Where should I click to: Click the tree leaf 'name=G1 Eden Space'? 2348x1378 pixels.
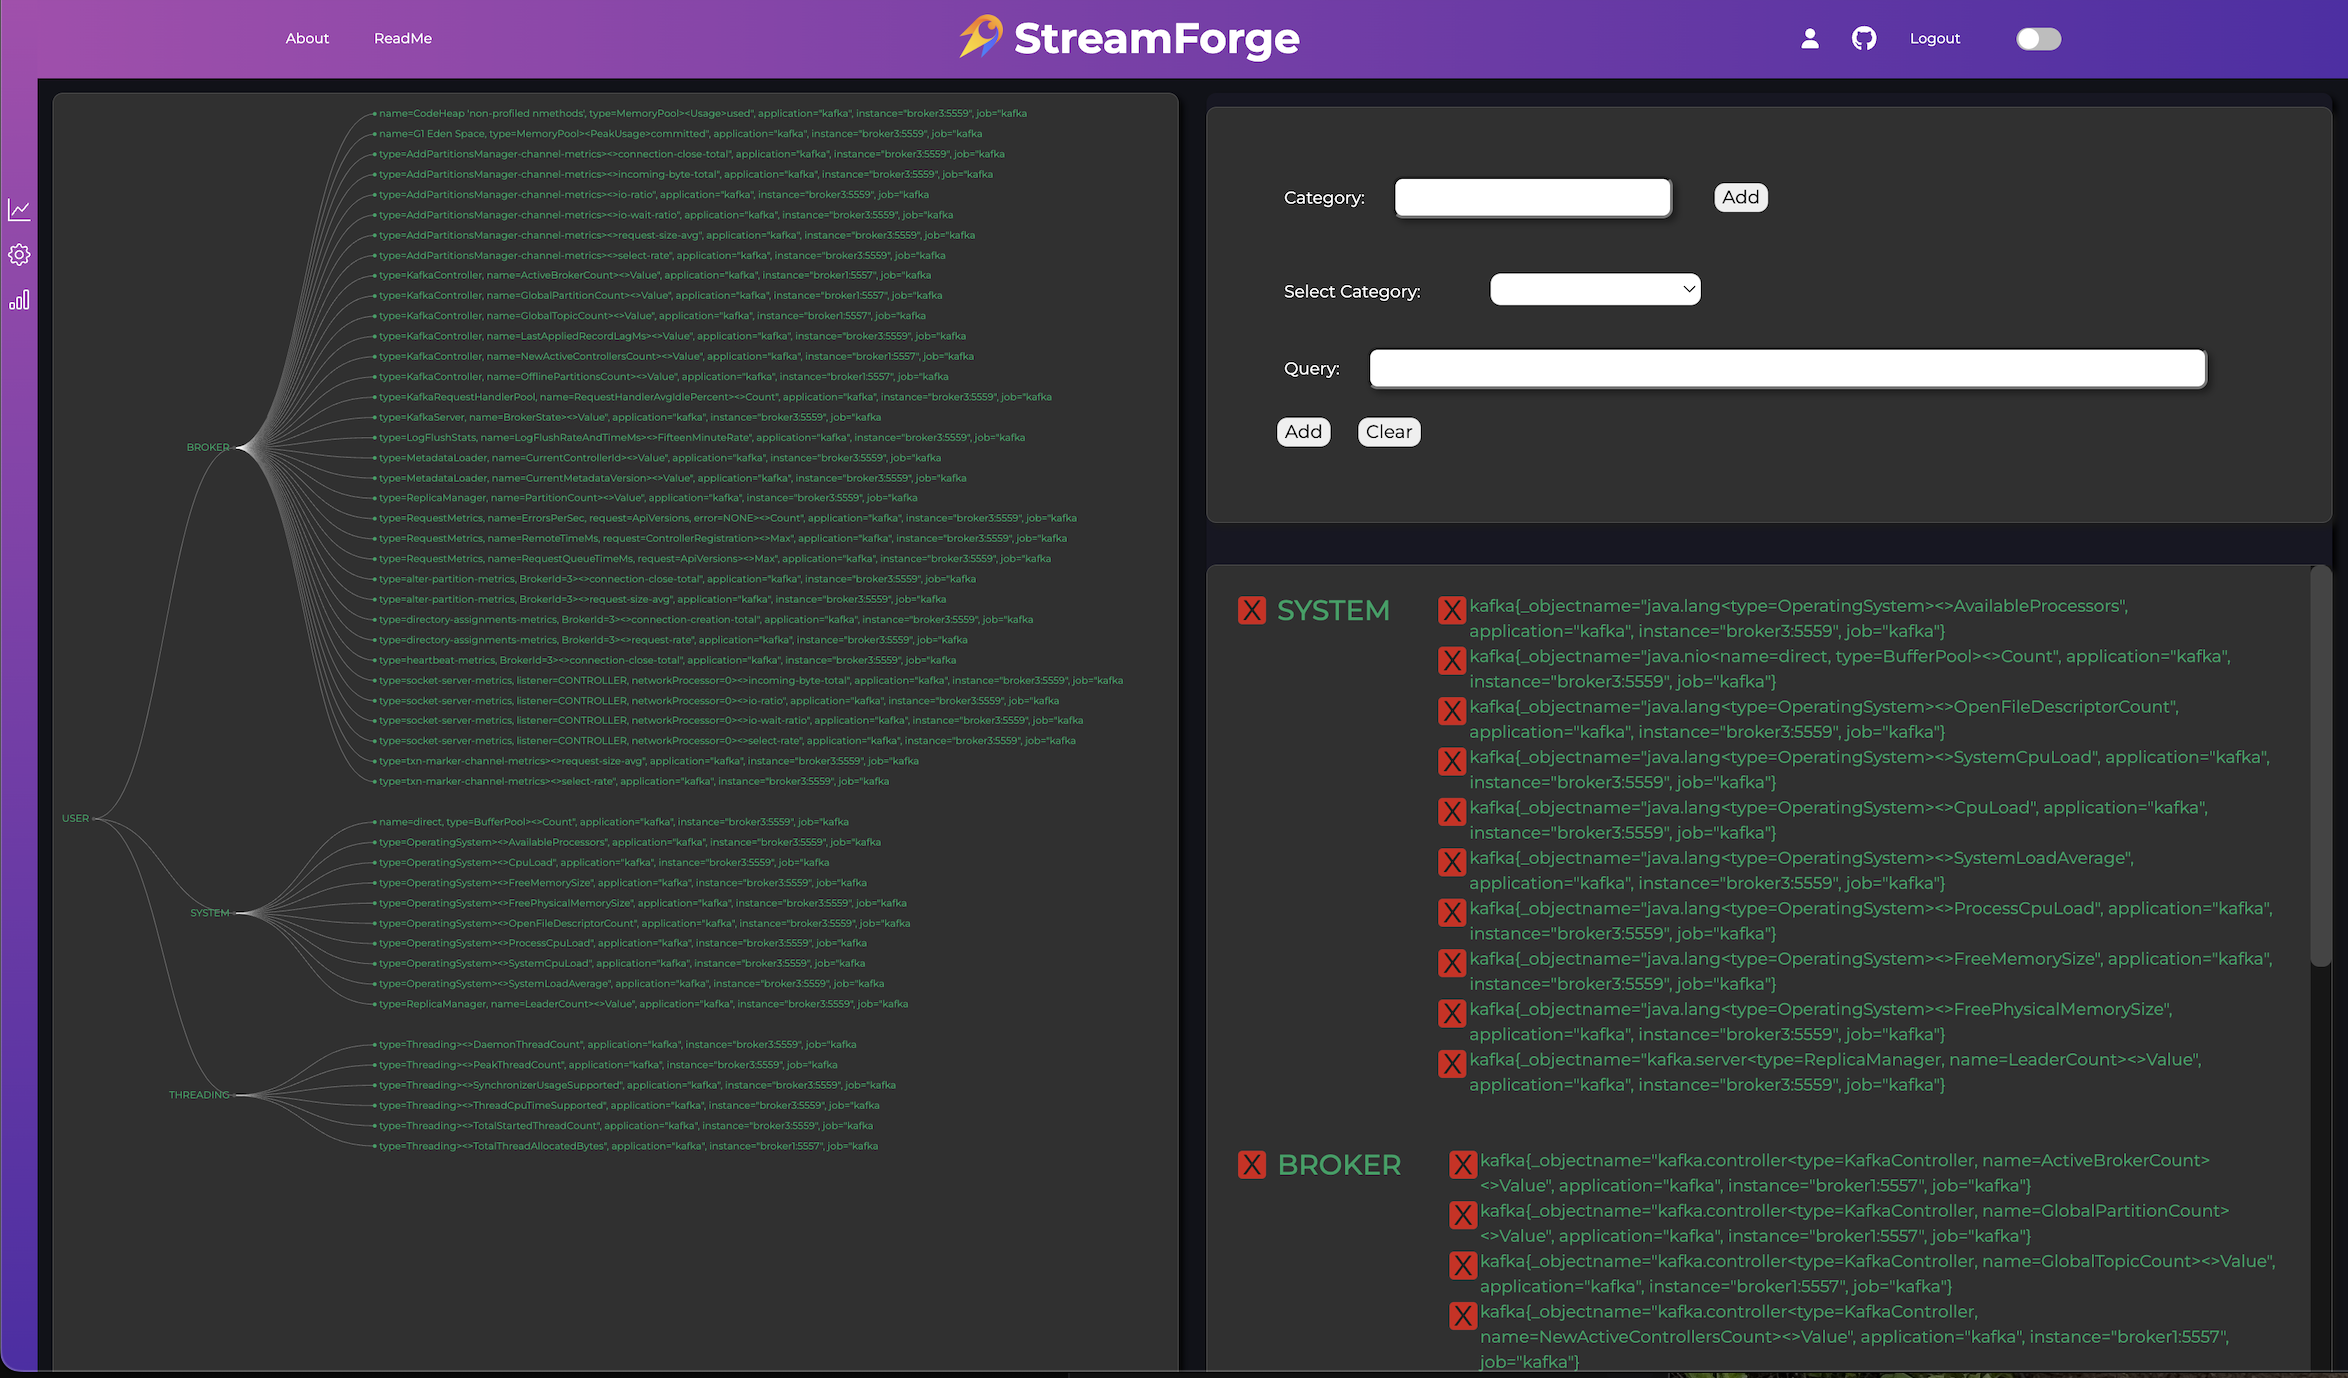(x=680, y=134)
